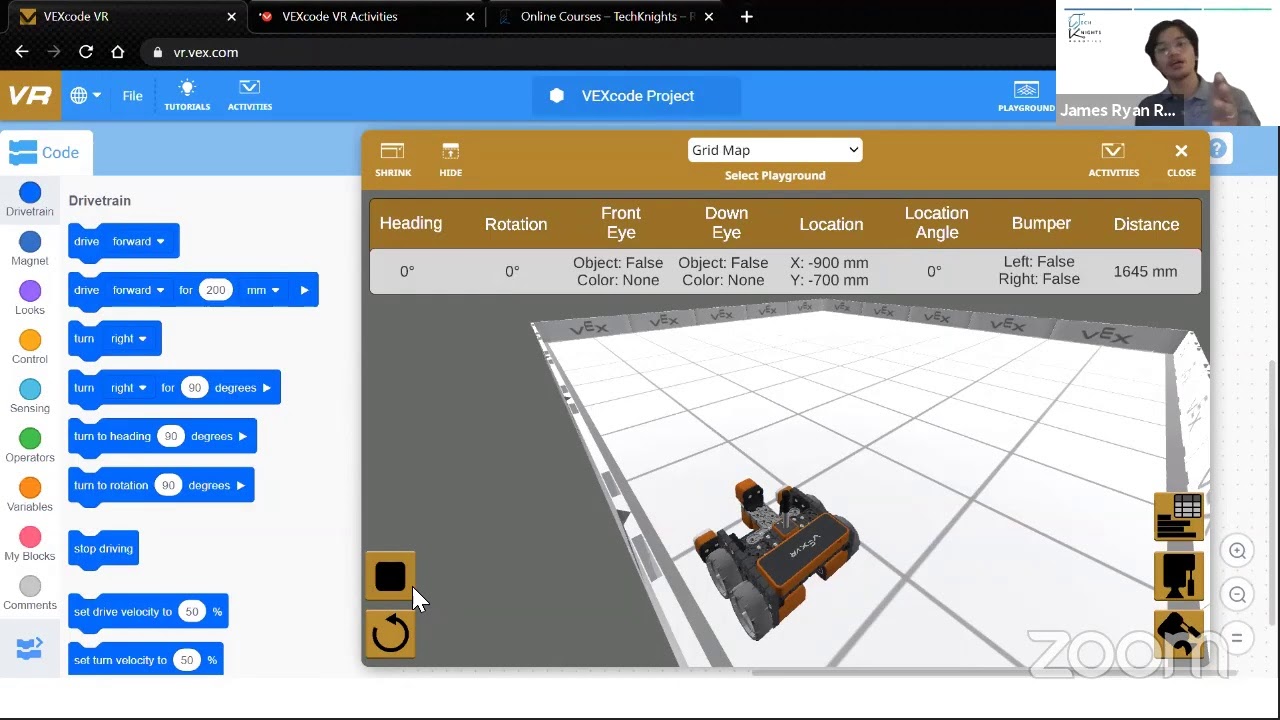Click 50 in set drive velocity block

[x=191, y=612]
